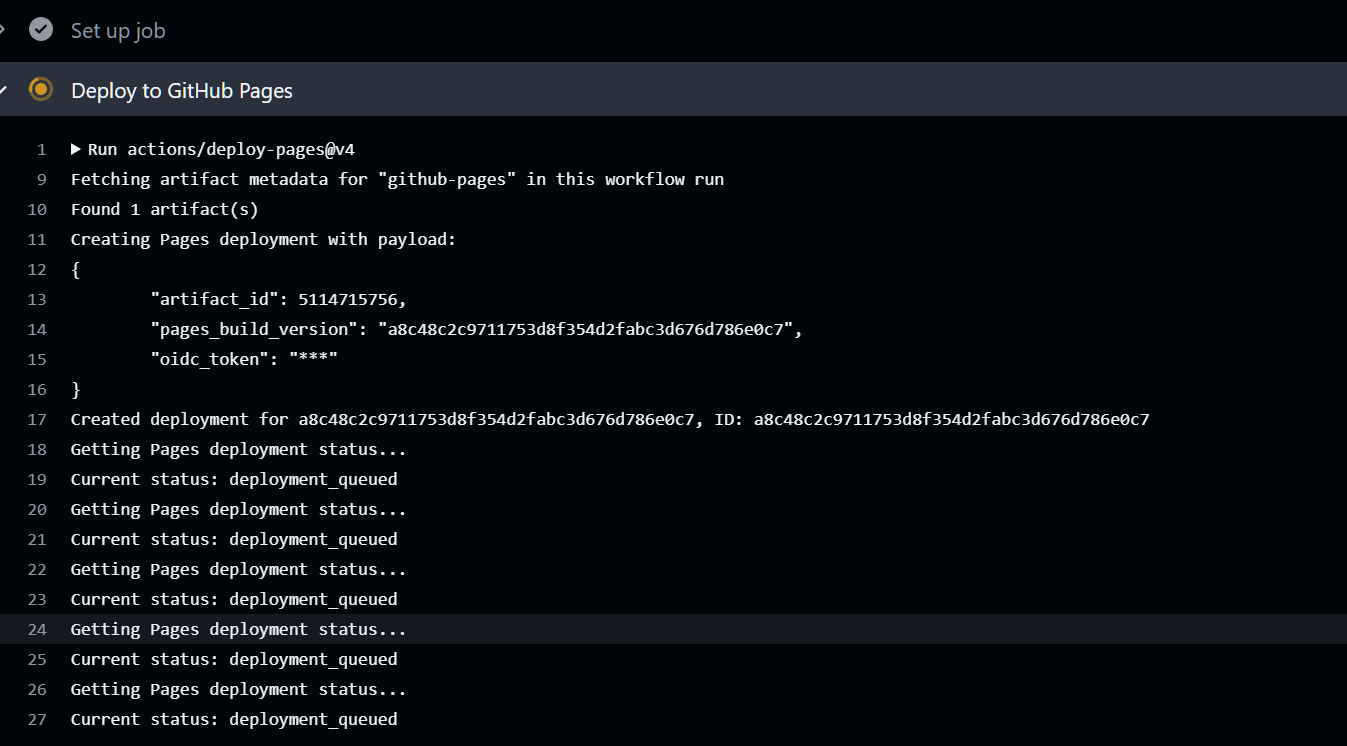Select the Deploy to GitHub Pages step header
Image resolution: width=1347 pixels, height=746 pixels.
[182, 91]
